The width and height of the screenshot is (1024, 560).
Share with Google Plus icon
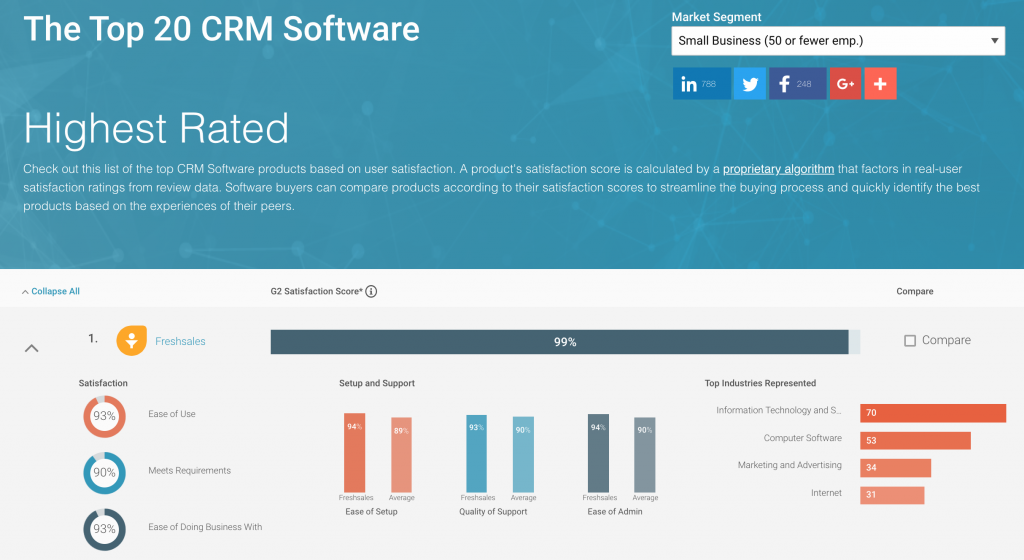(846, 84)
